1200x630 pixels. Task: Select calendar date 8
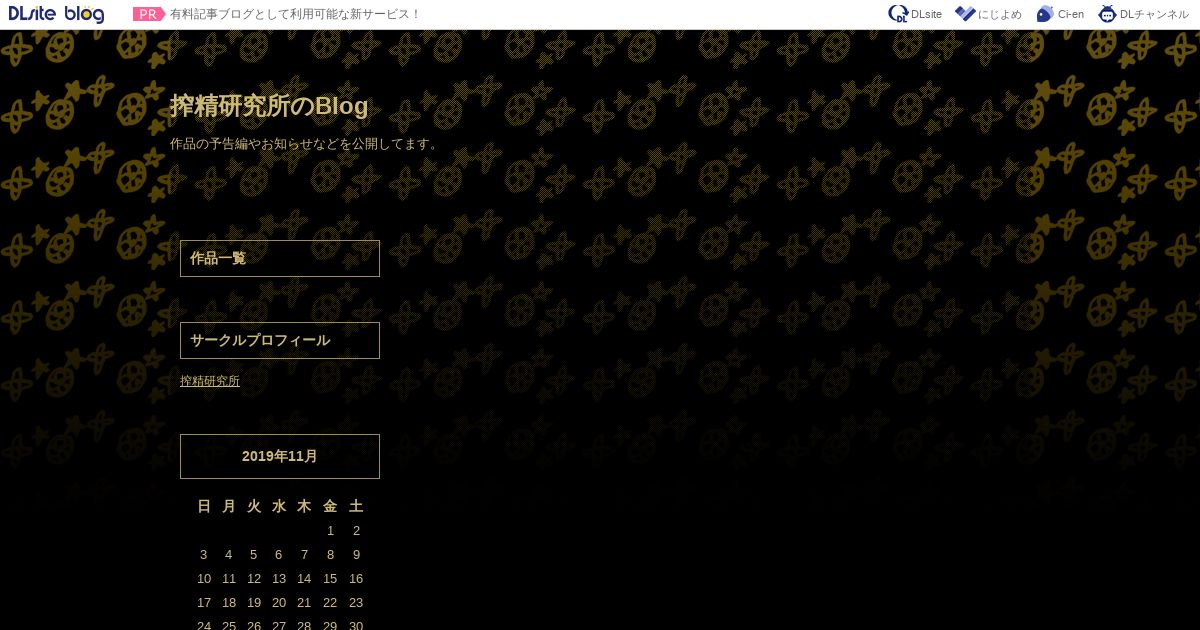pyautogui.click(x=330, y=555)
